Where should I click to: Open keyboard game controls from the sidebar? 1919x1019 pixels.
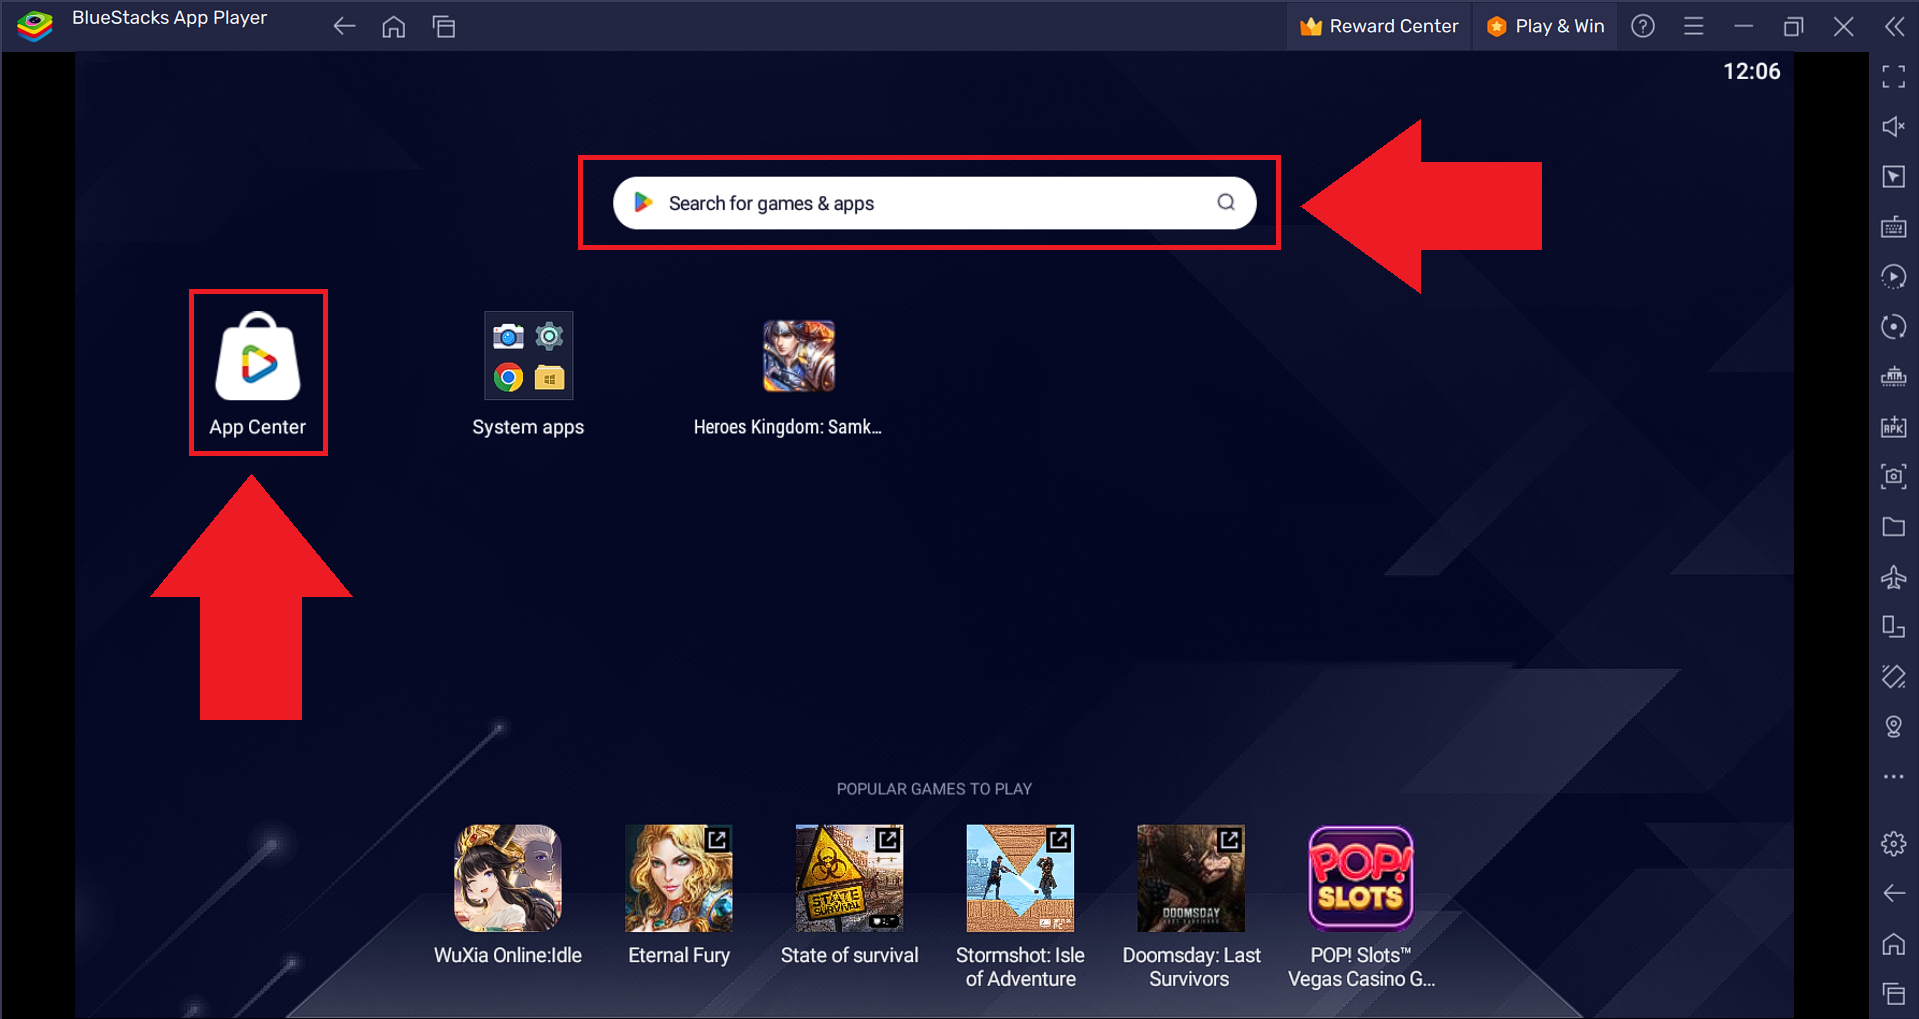(1893, 227)
